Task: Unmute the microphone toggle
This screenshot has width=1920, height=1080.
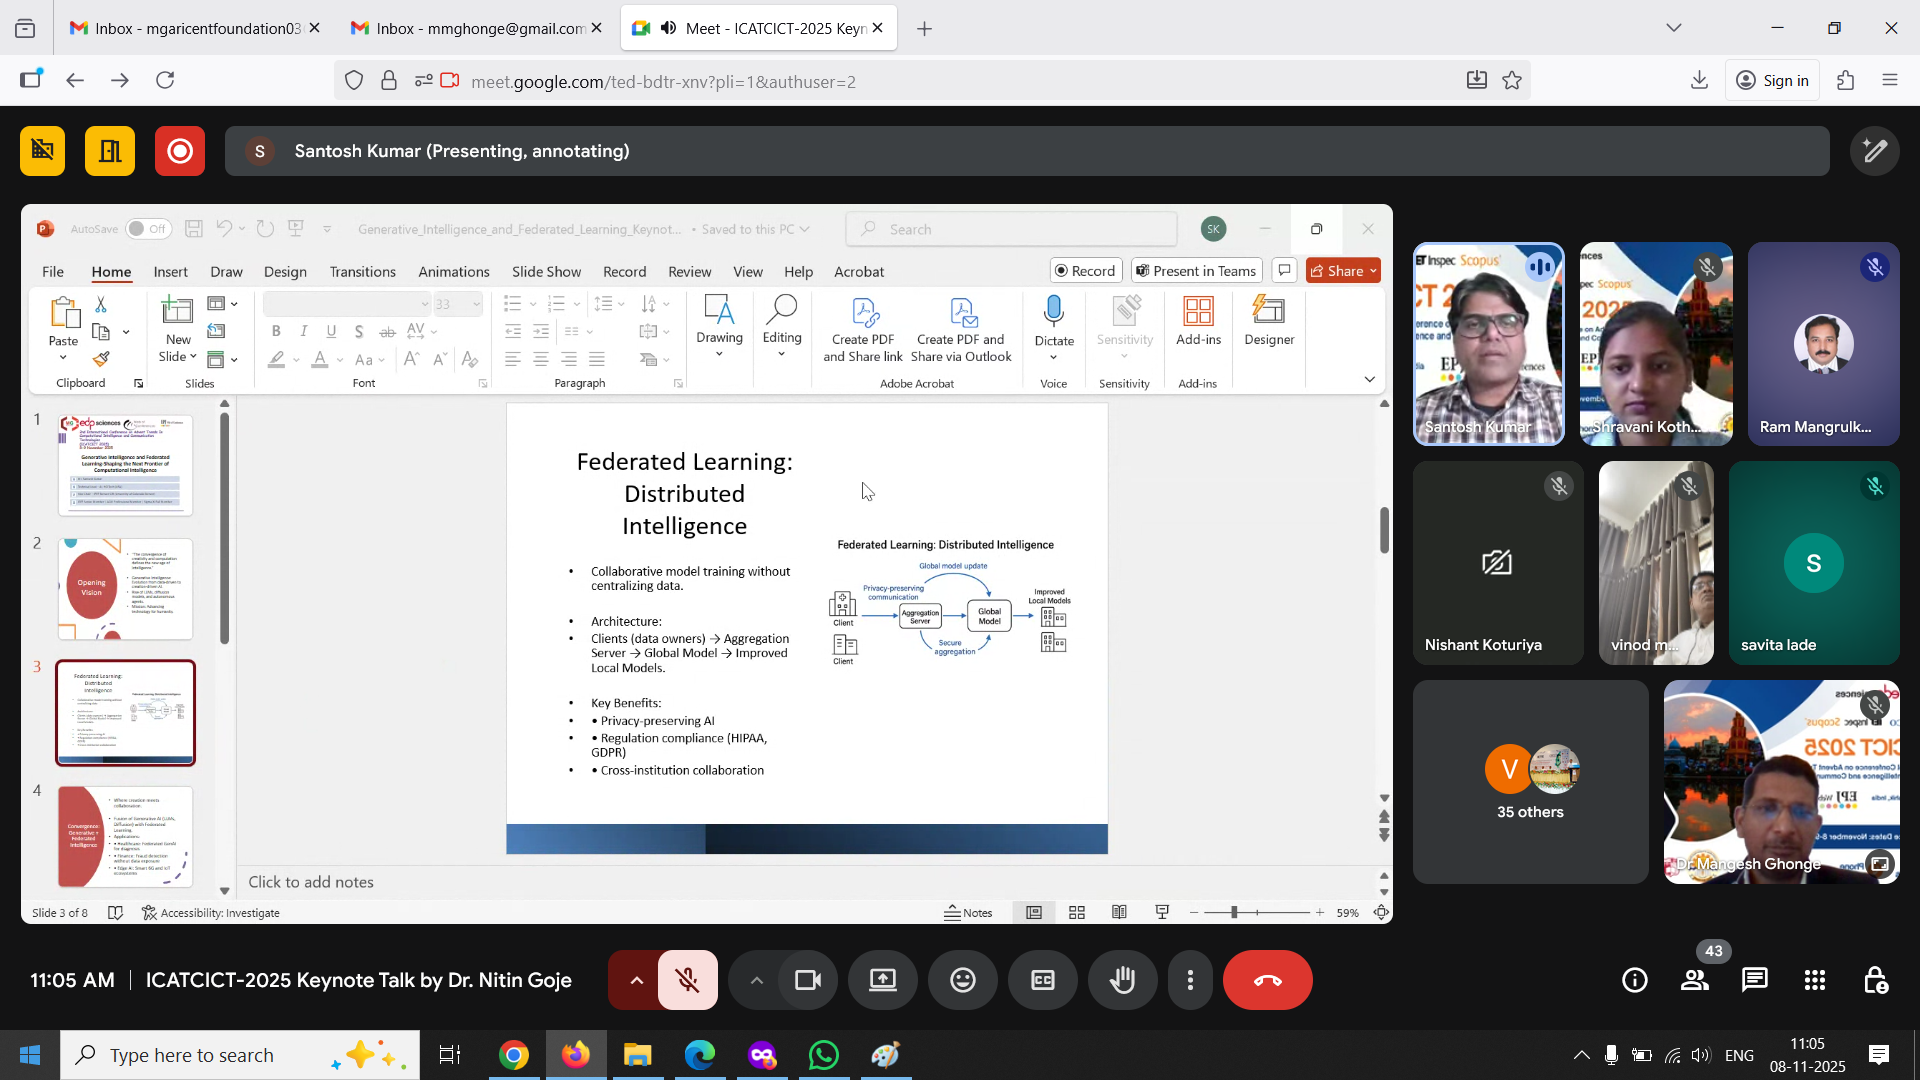Action: [688, 981]
